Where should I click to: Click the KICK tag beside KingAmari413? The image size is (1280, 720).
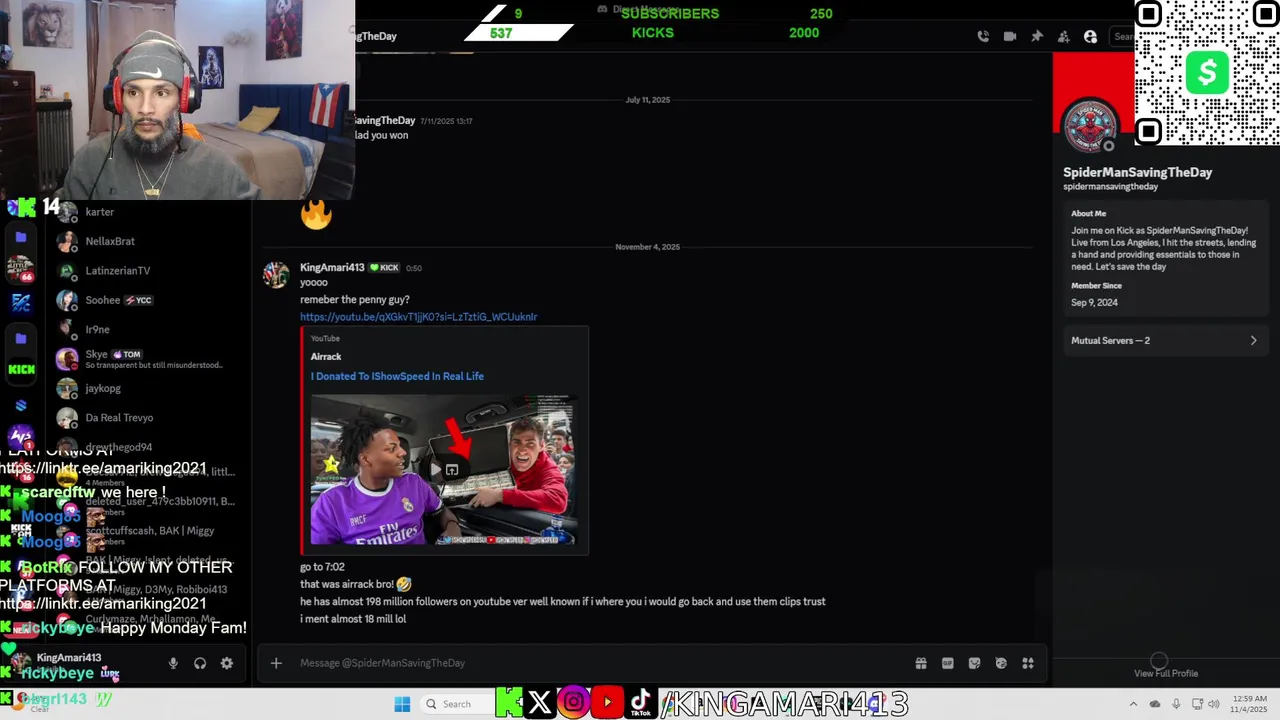pos(384,268)
